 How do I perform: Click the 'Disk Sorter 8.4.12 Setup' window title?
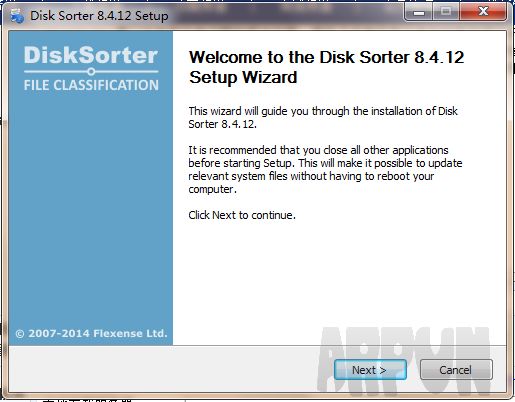pos(99,16)
